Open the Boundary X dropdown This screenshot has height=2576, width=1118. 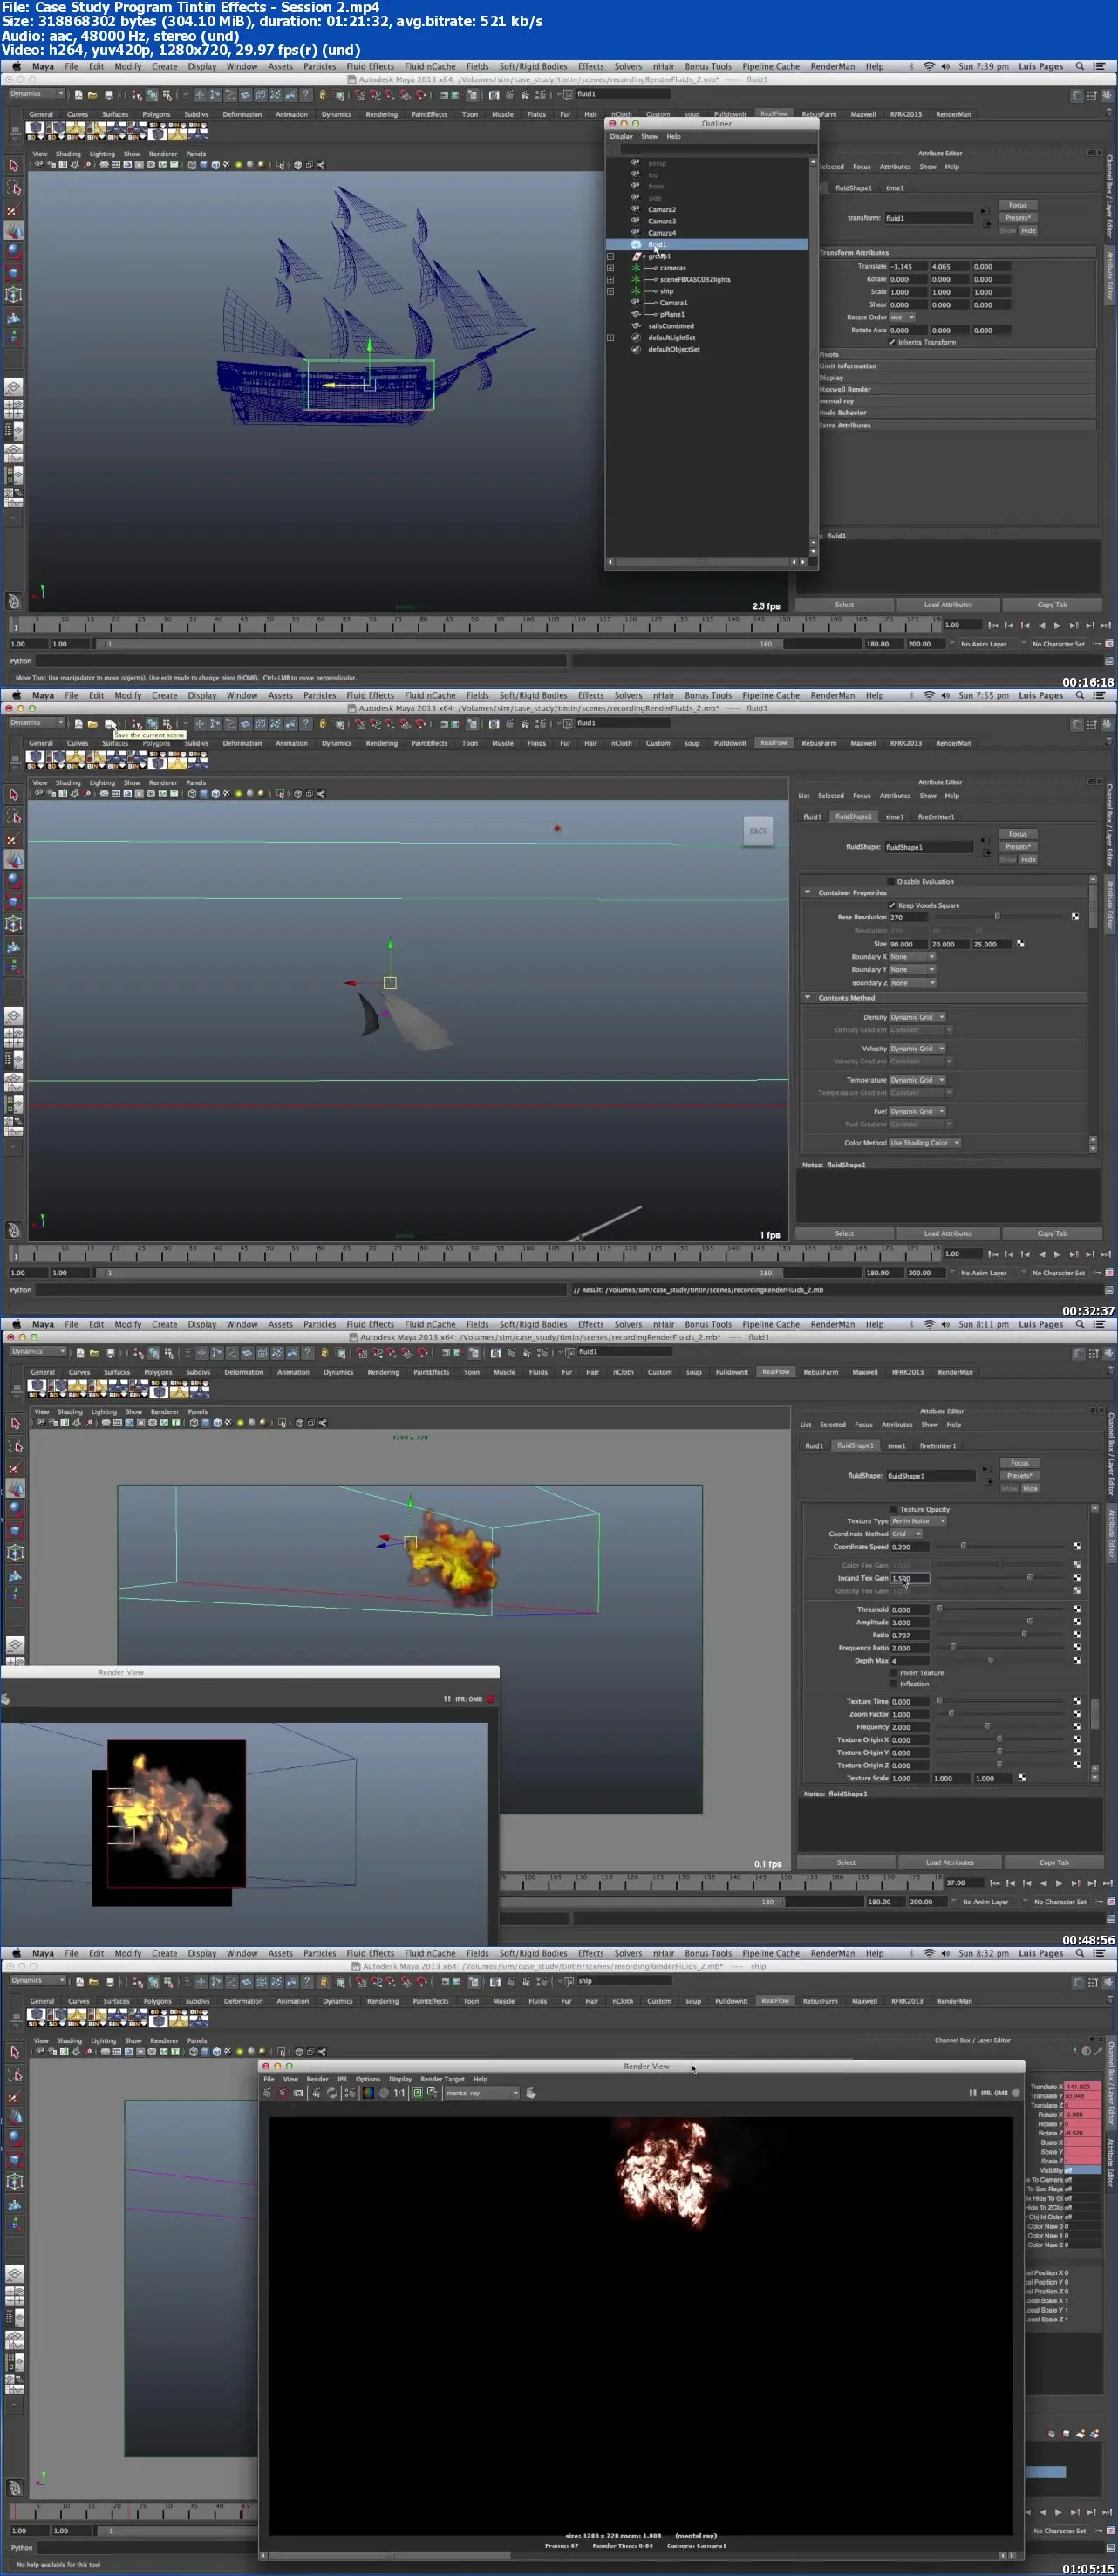point(913,957)
